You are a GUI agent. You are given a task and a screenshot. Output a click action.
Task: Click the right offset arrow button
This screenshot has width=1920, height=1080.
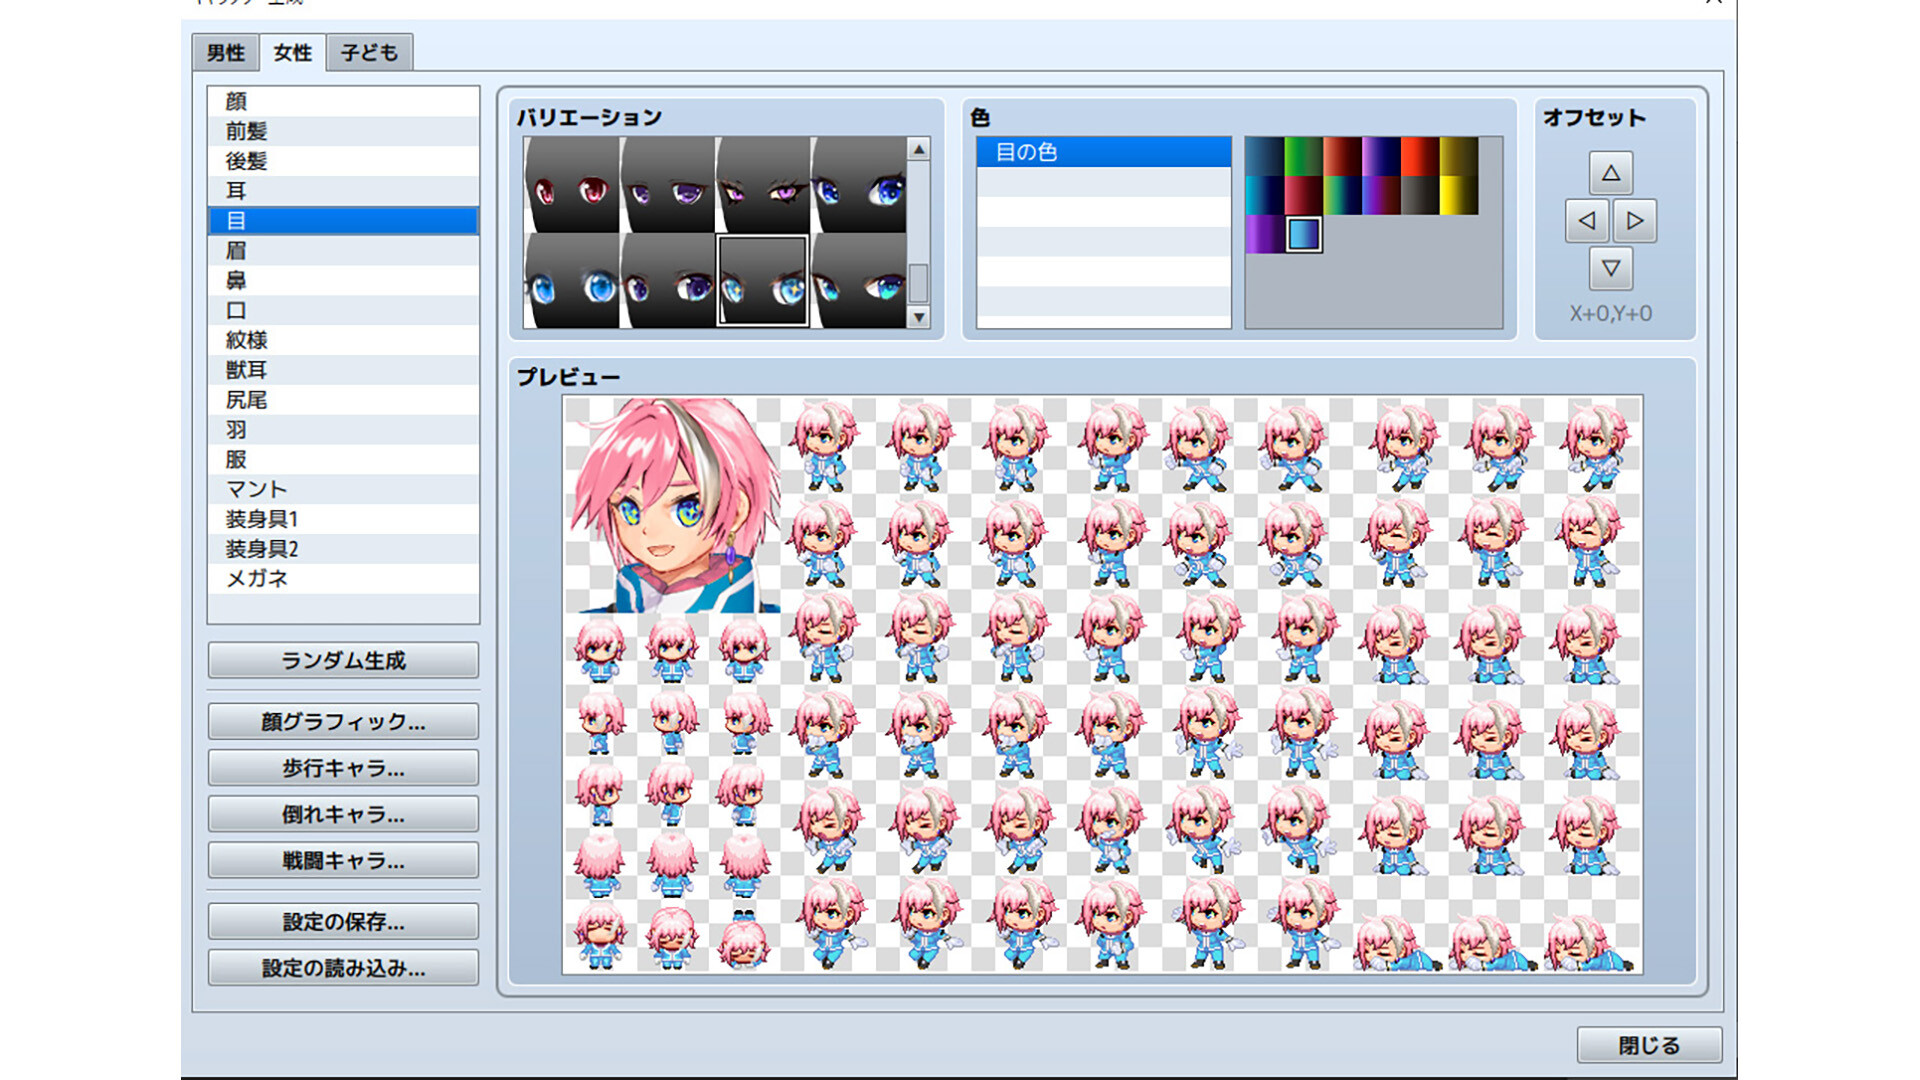click(x=1636, y=221)
